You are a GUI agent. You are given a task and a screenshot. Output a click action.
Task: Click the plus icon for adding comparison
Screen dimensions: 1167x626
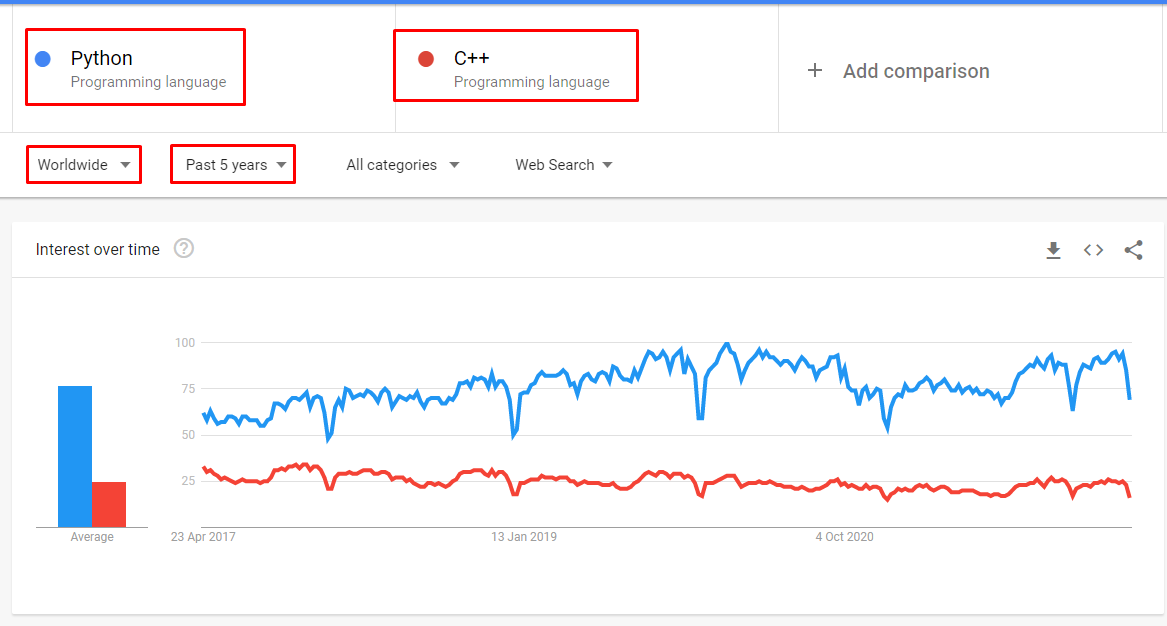815,71
